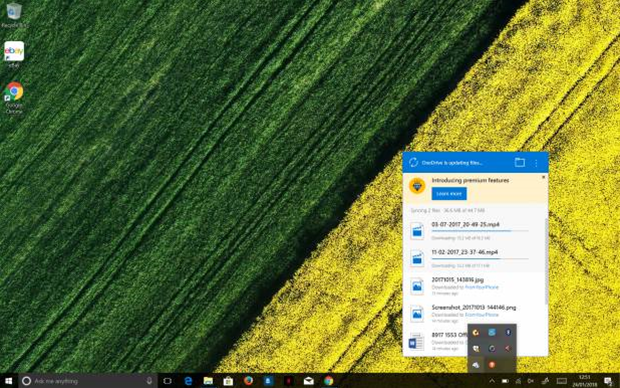Click the Bluetooth icon in tray overflow
The width and height of the screenshot is (620, 388).
508,333
